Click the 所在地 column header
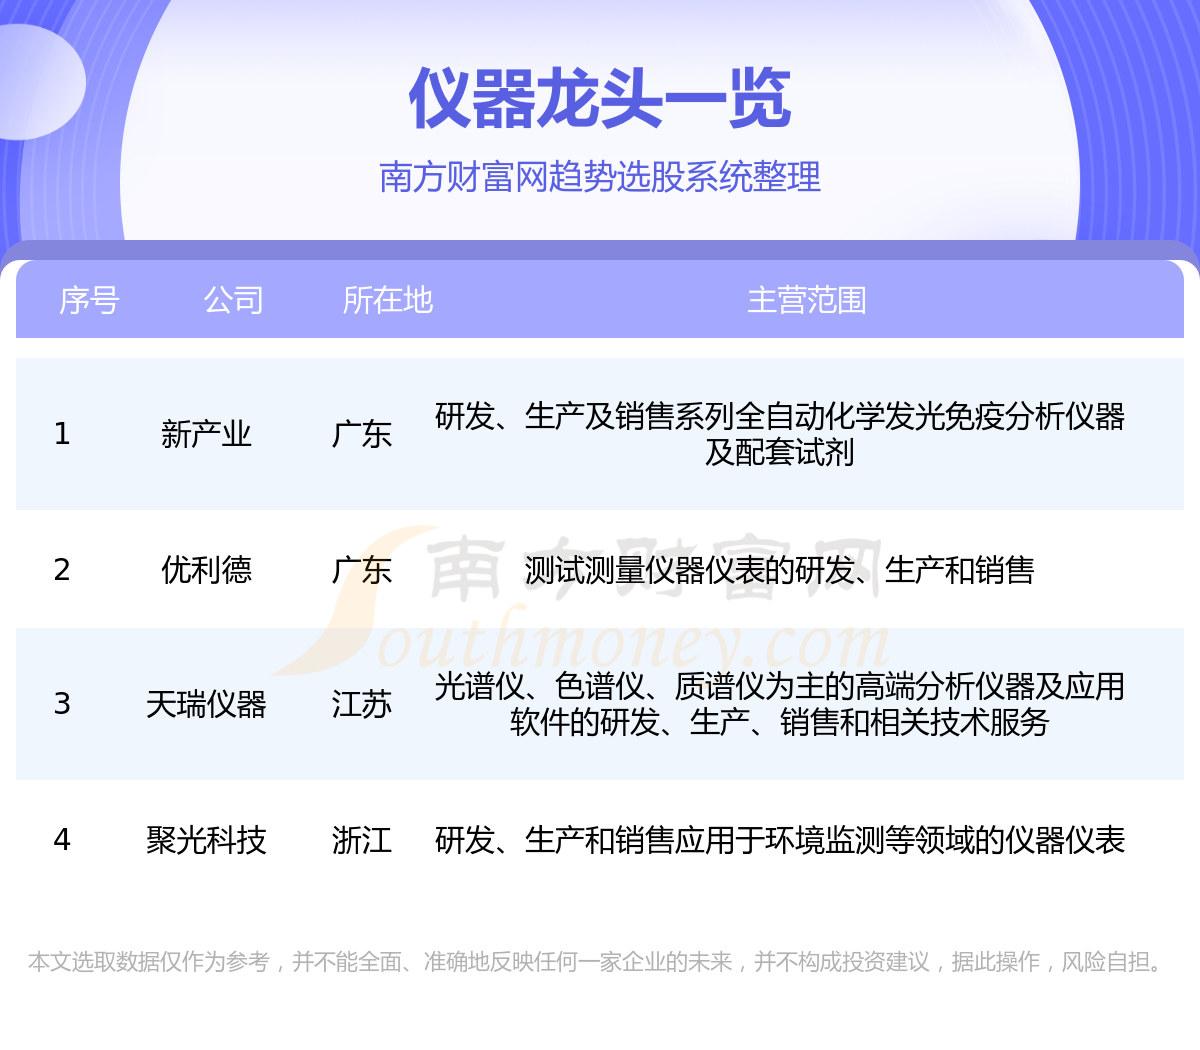This screenshot has width=1200, height=1050. pyautogui.click(x=387, y=300)
